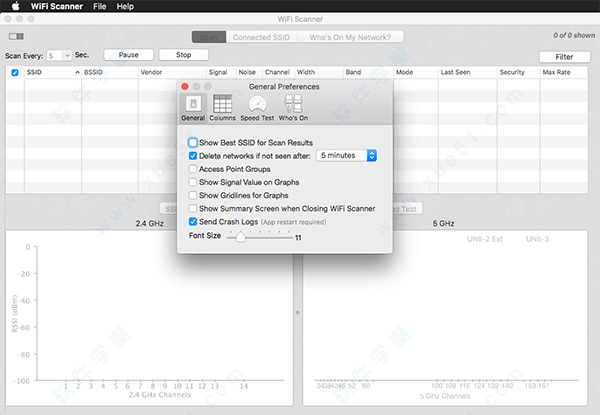Switch to the Scan tab

(209, 37)
